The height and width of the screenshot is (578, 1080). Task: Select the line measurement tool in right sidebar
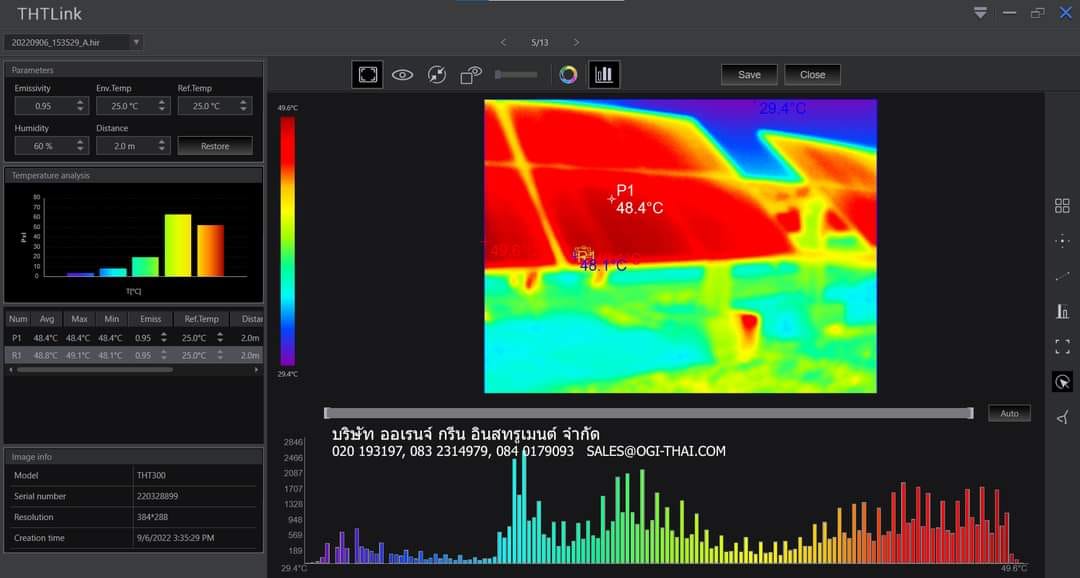click(1062, 276)
